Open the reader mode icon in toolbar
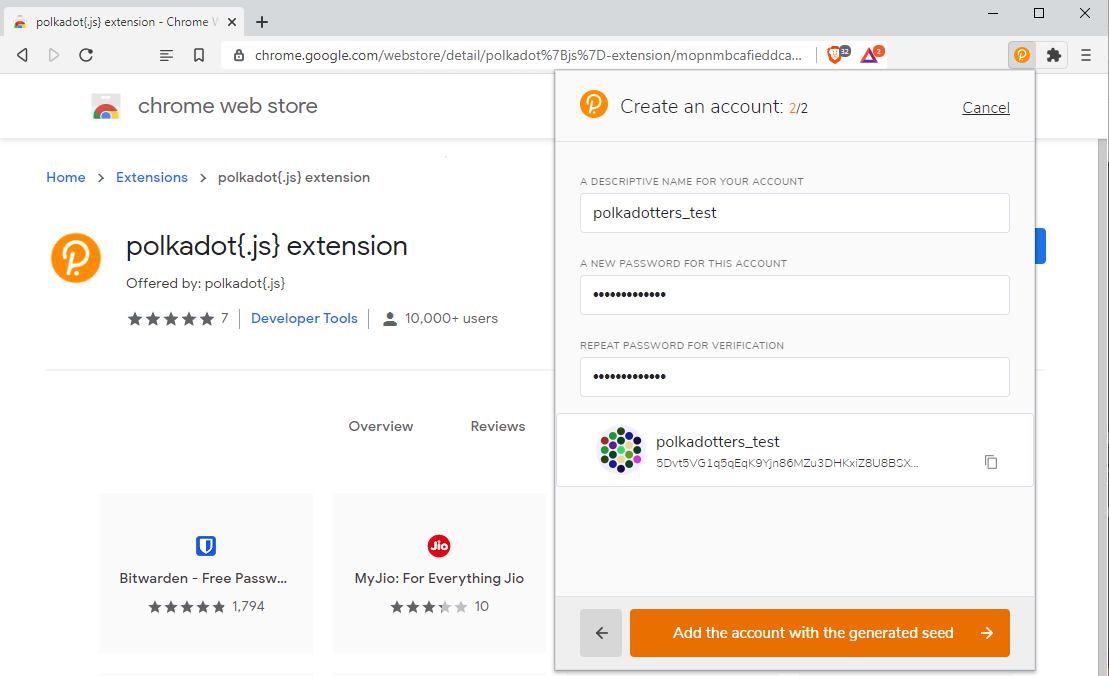Screen dimensions: 1109x676 [x=166, y=55]
